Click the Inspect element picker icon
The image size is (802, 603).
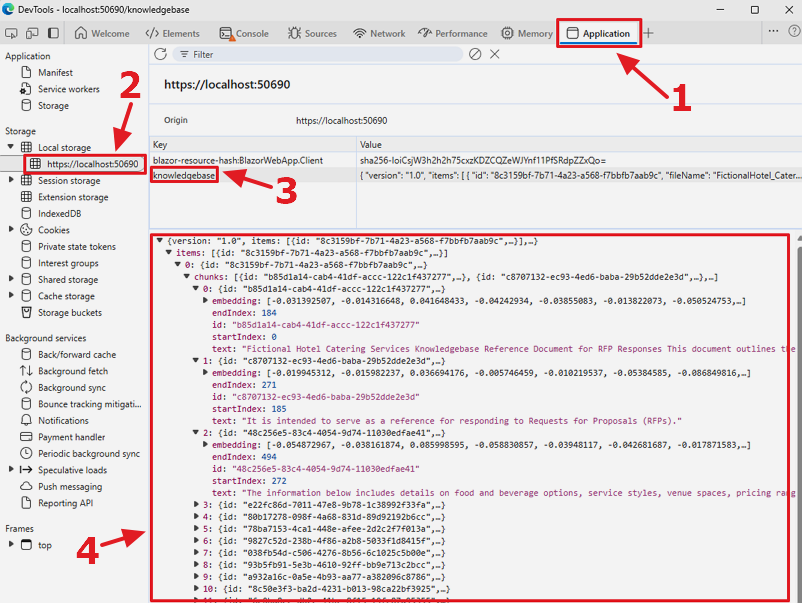11,33
